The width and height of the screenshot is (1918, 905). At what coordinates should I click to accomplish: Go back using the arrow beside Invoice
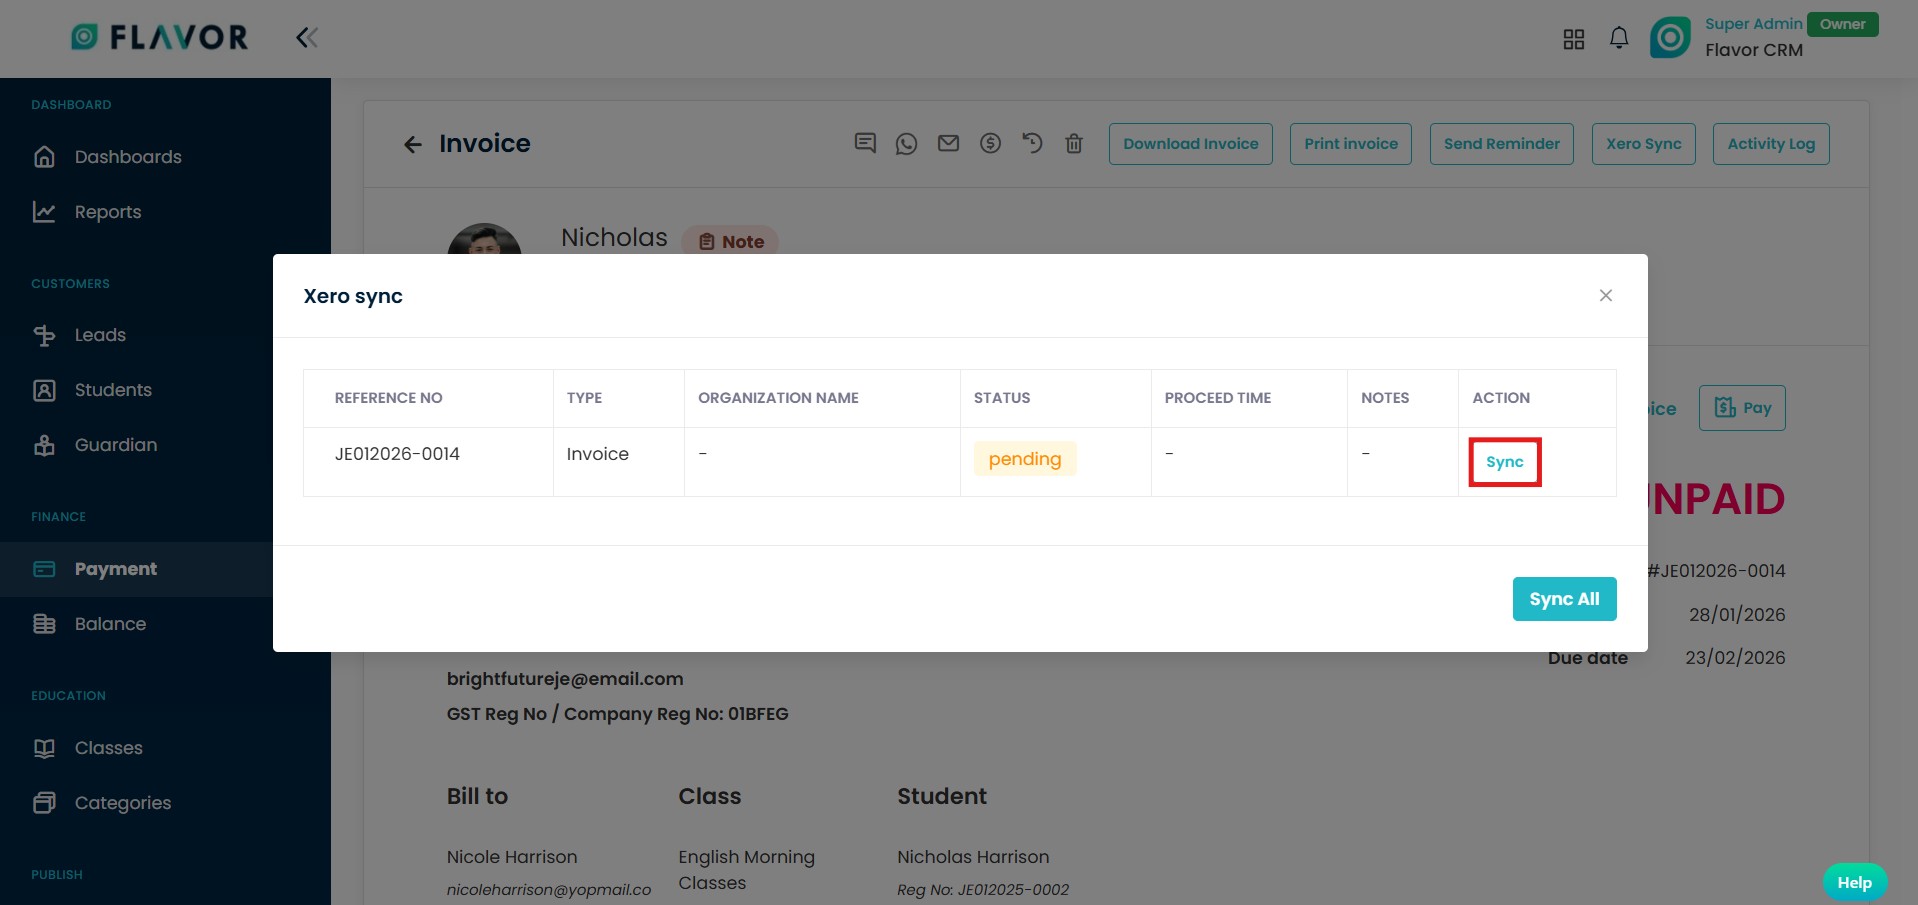tap(412, 145)
